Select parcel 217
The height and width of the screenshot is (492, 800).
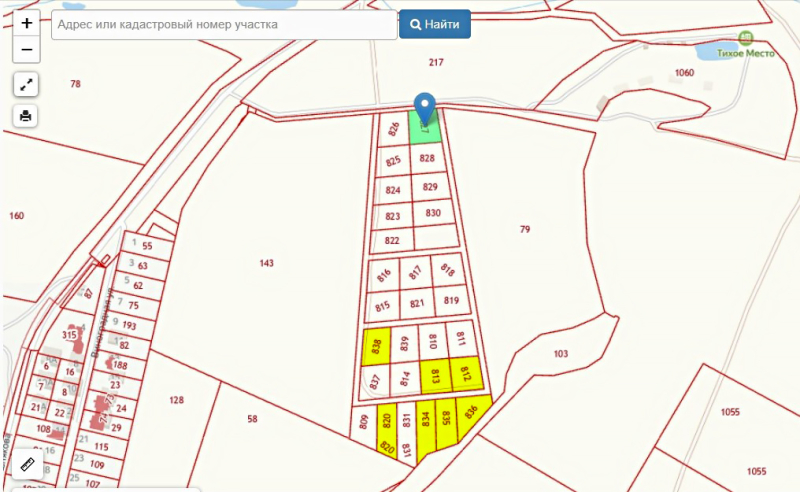(436, 62)
